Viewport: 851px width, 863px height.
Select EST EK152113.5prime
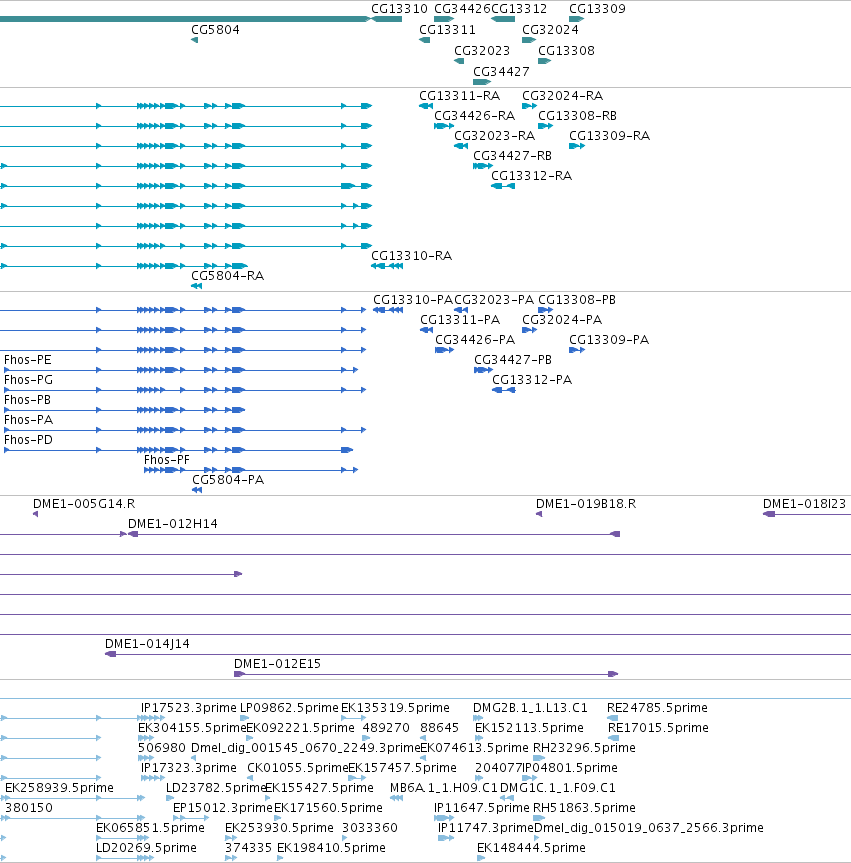529,728
